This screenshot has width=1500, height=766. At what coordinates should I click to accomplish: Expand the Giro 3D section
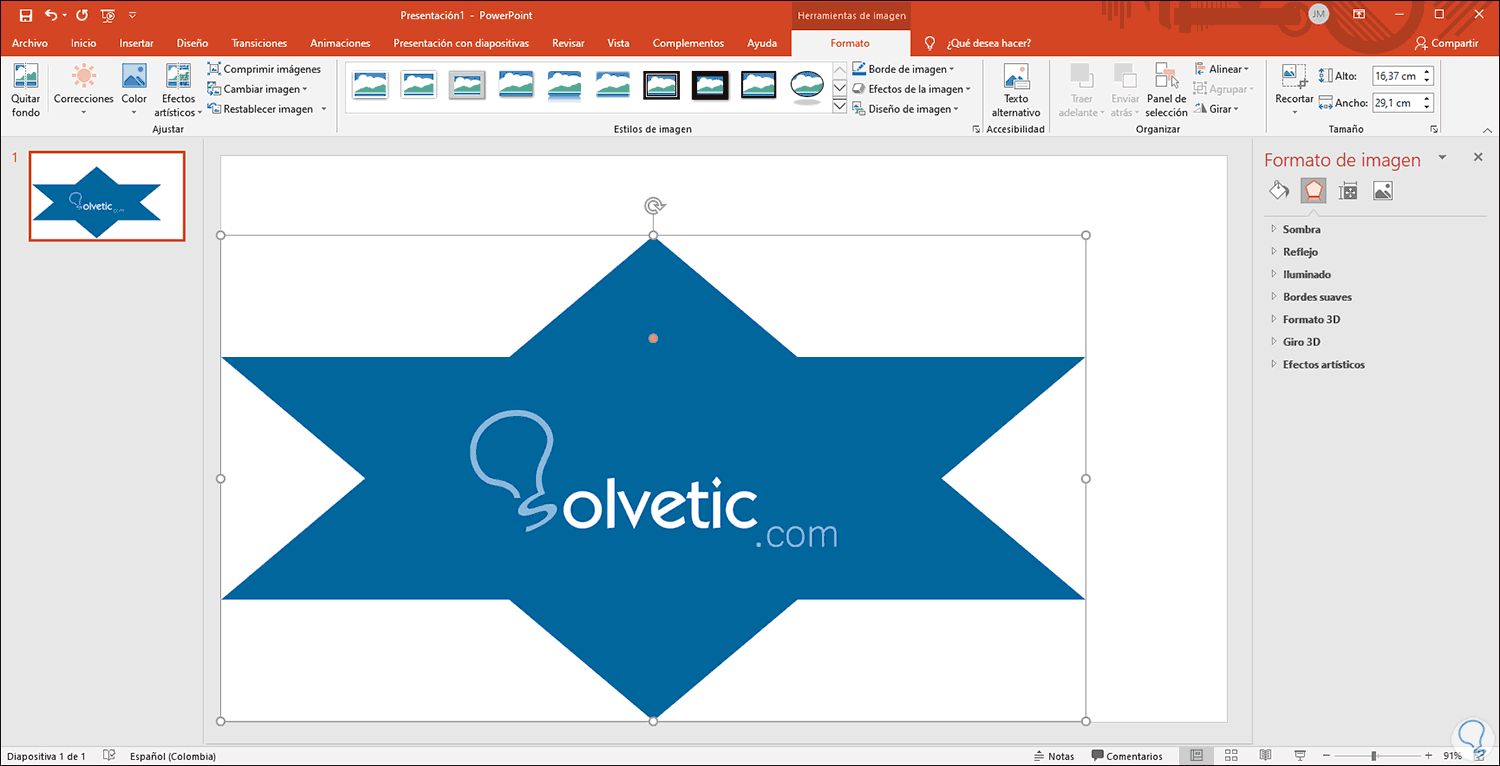pyautogui.click(x=1300, y=342)
